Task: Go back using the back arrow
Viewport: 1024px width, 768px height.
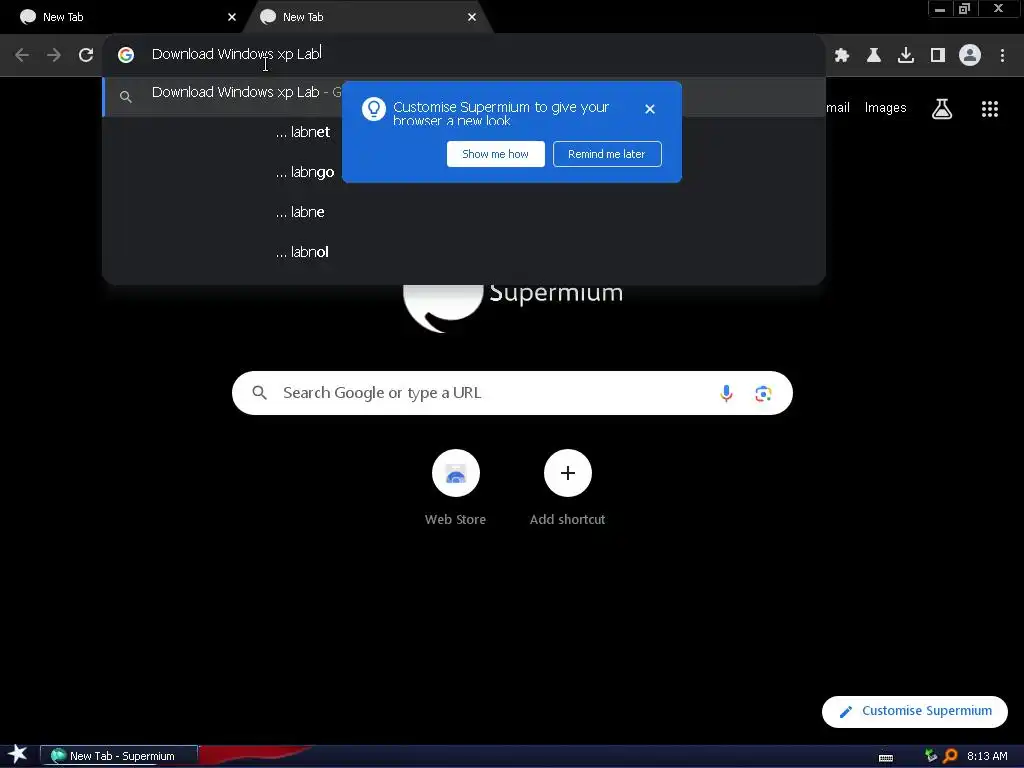Action: [22, 55]
